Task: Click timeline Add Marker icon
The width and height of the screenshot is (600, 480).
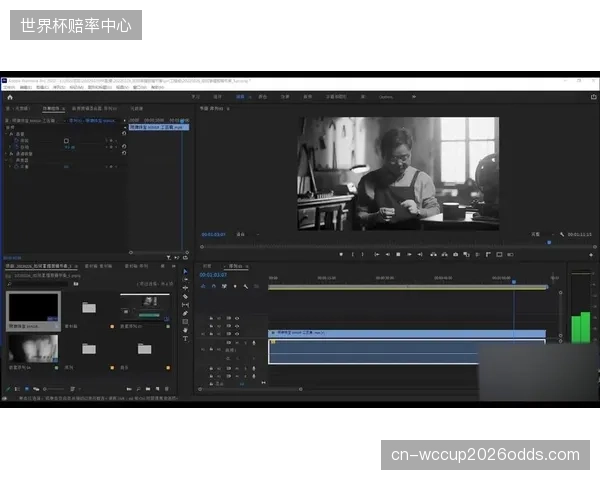Action: point(235,286)
